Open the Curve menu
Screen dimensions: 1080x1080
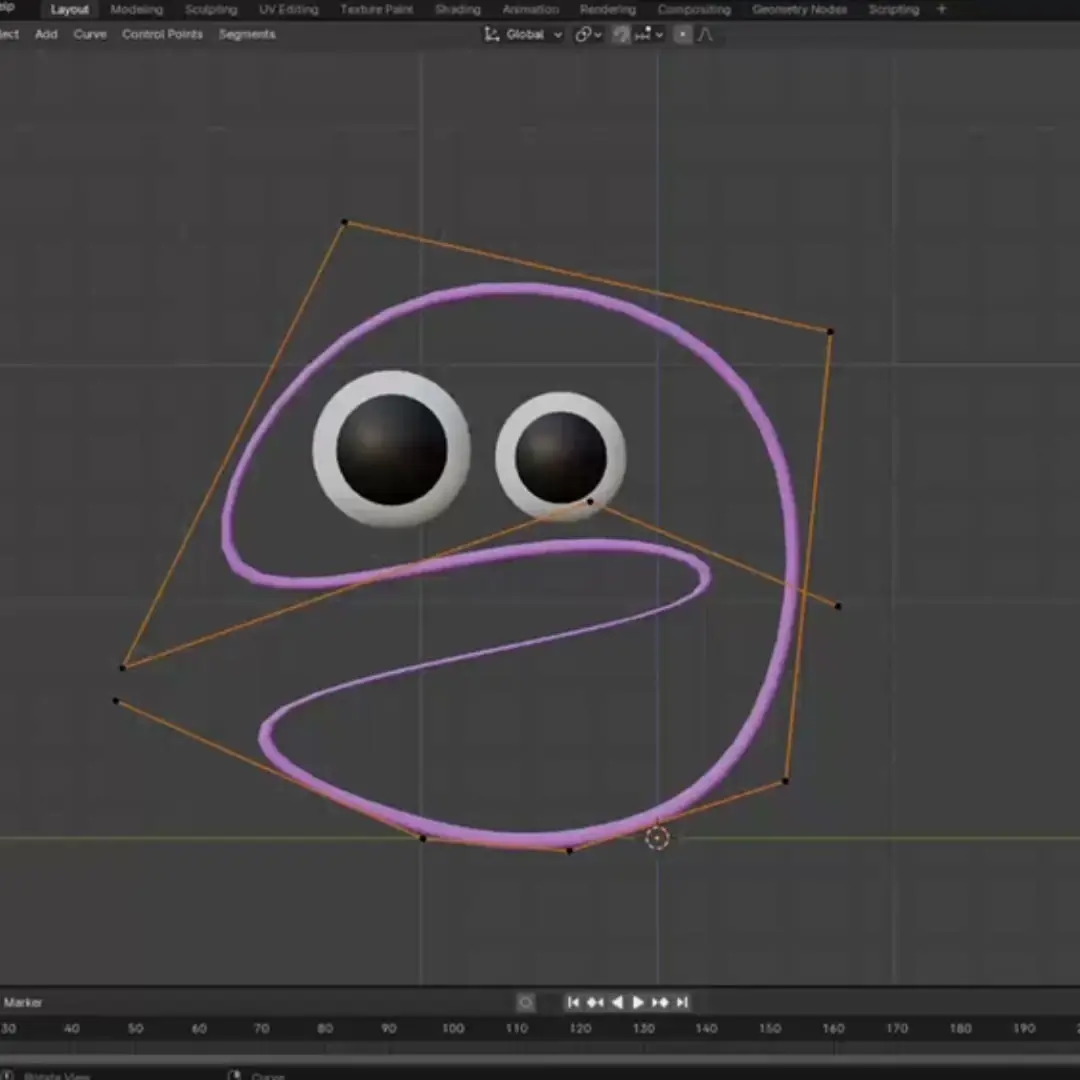point(89,33)
